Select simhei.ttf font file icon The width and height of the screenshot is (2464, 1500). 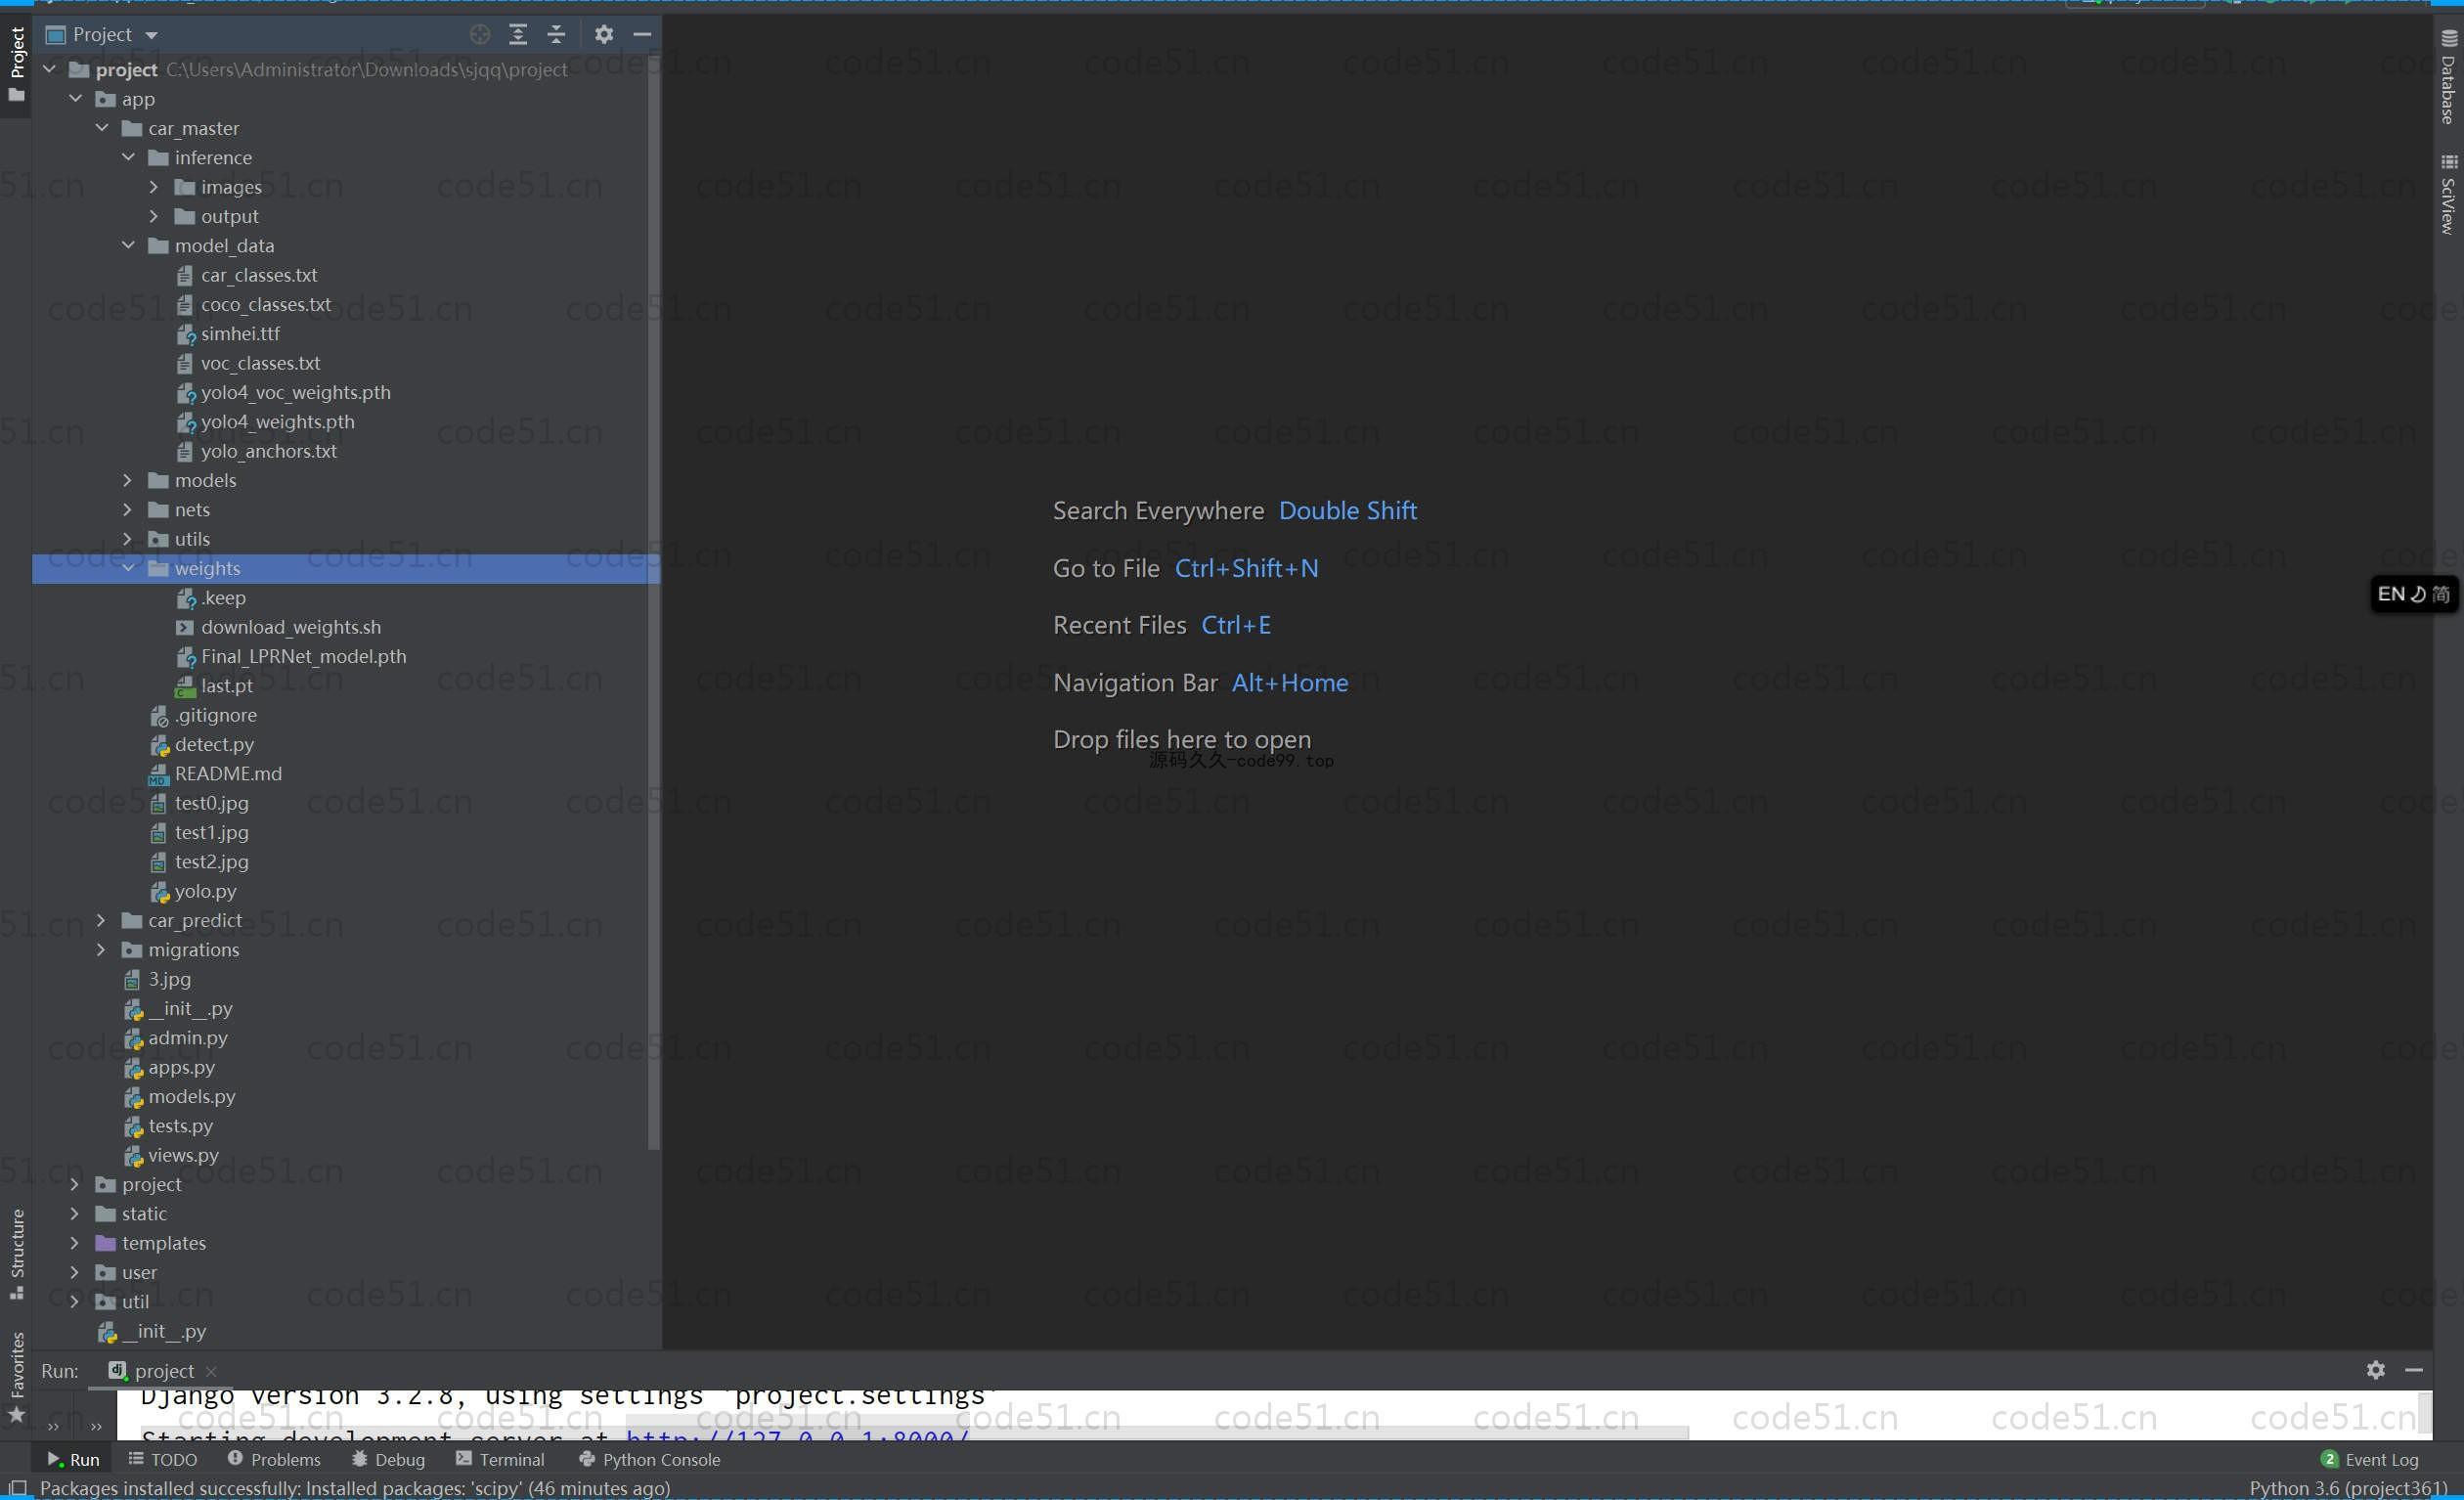[185, 335]
